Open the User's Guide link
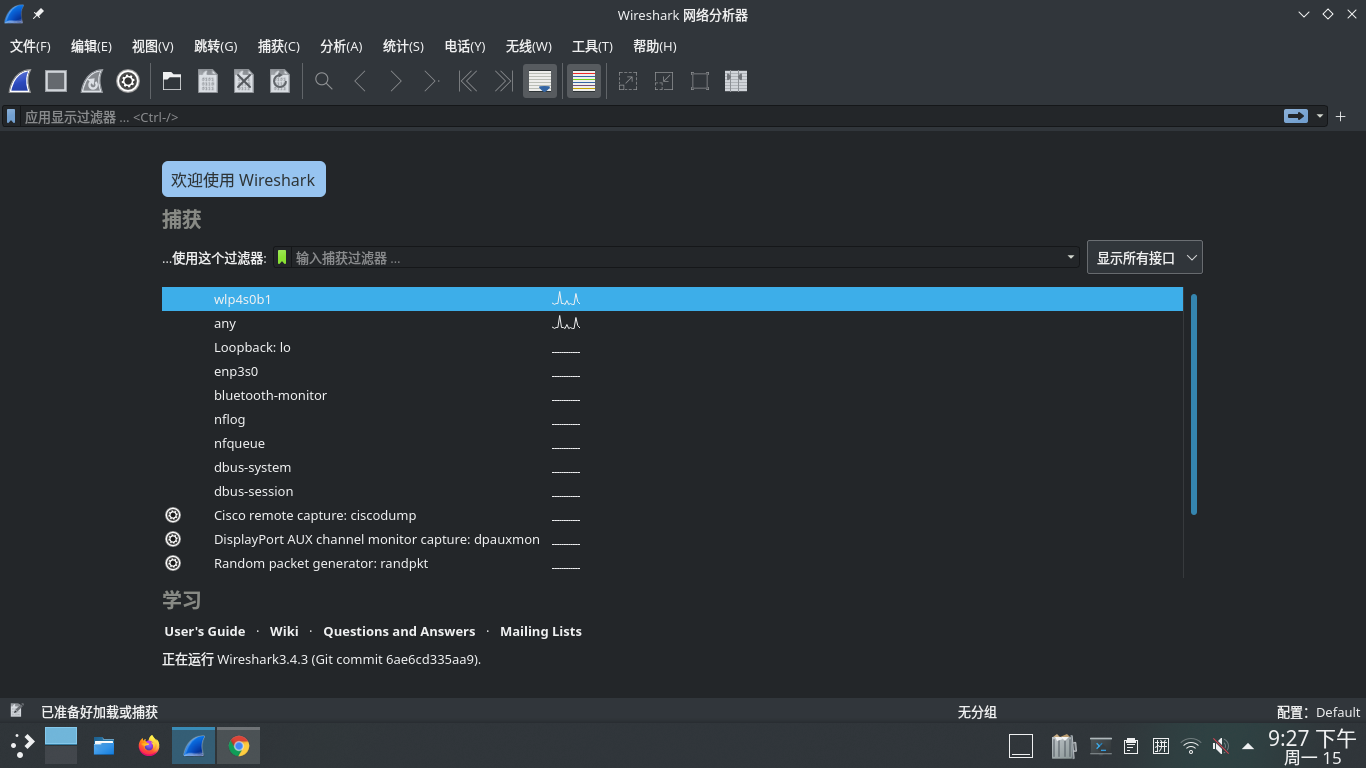This screenshot has height=768, width=1366. [204, 631]
